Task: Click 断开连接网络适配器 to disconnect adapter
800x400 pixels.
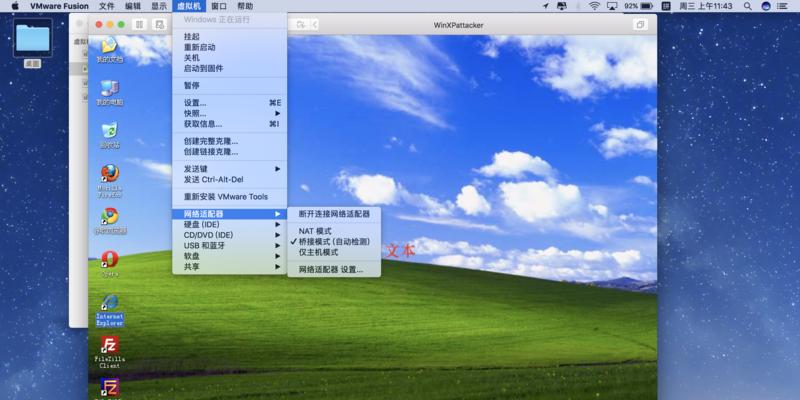Action: coord(334,214)
